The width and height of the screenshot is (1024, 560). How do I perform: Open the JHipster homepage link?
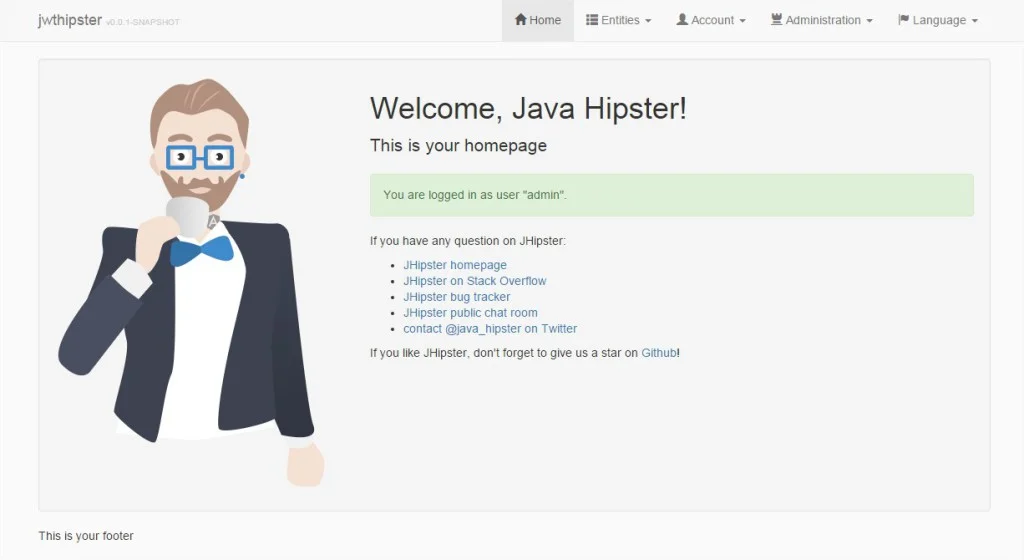pos(455,265)
